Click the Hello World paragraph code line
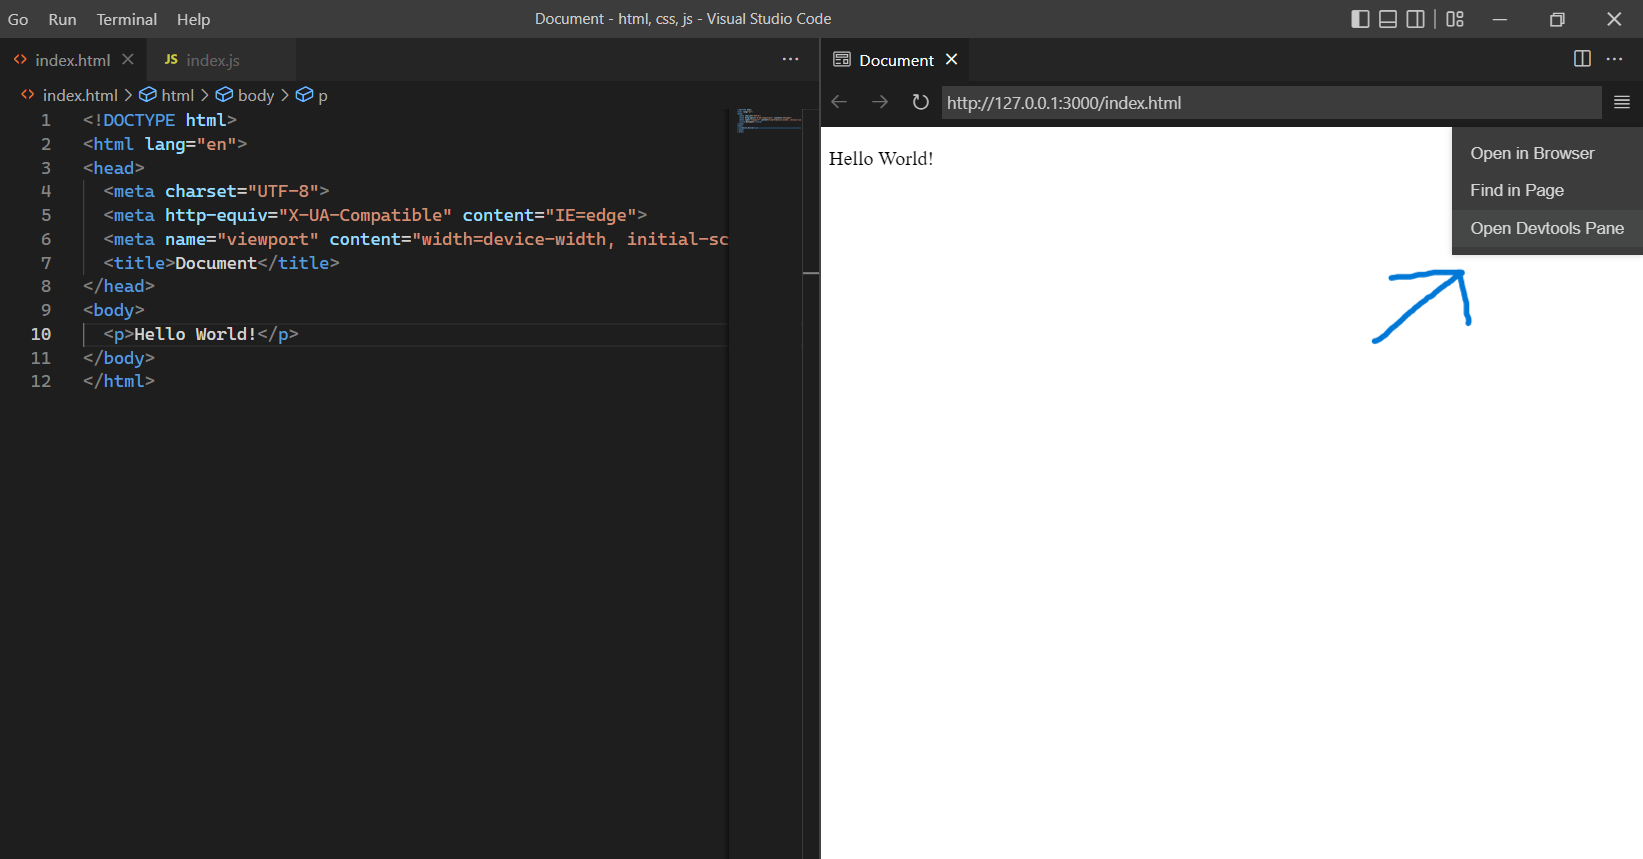1643x859 pixels. (x=201, y=334)
